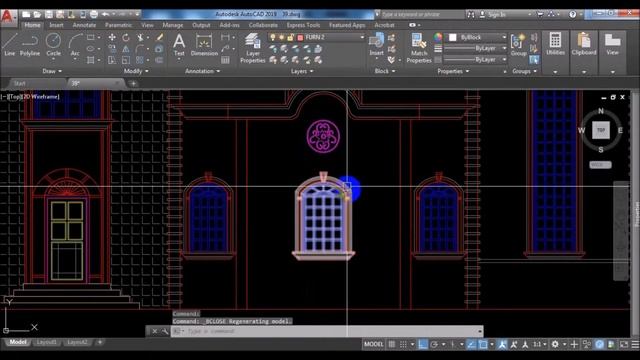Expand the Draw panel dropdown
Viewport: 640px width, 360px height.
click(52, 71)
